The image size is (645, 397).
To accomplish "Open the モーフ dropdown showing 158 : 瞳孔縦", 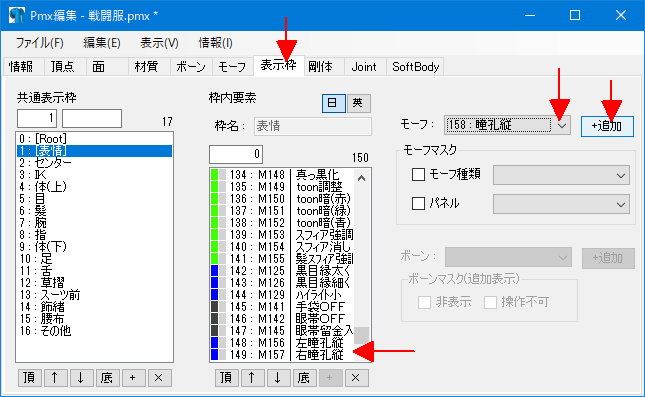I will click(x=507, y=125).
